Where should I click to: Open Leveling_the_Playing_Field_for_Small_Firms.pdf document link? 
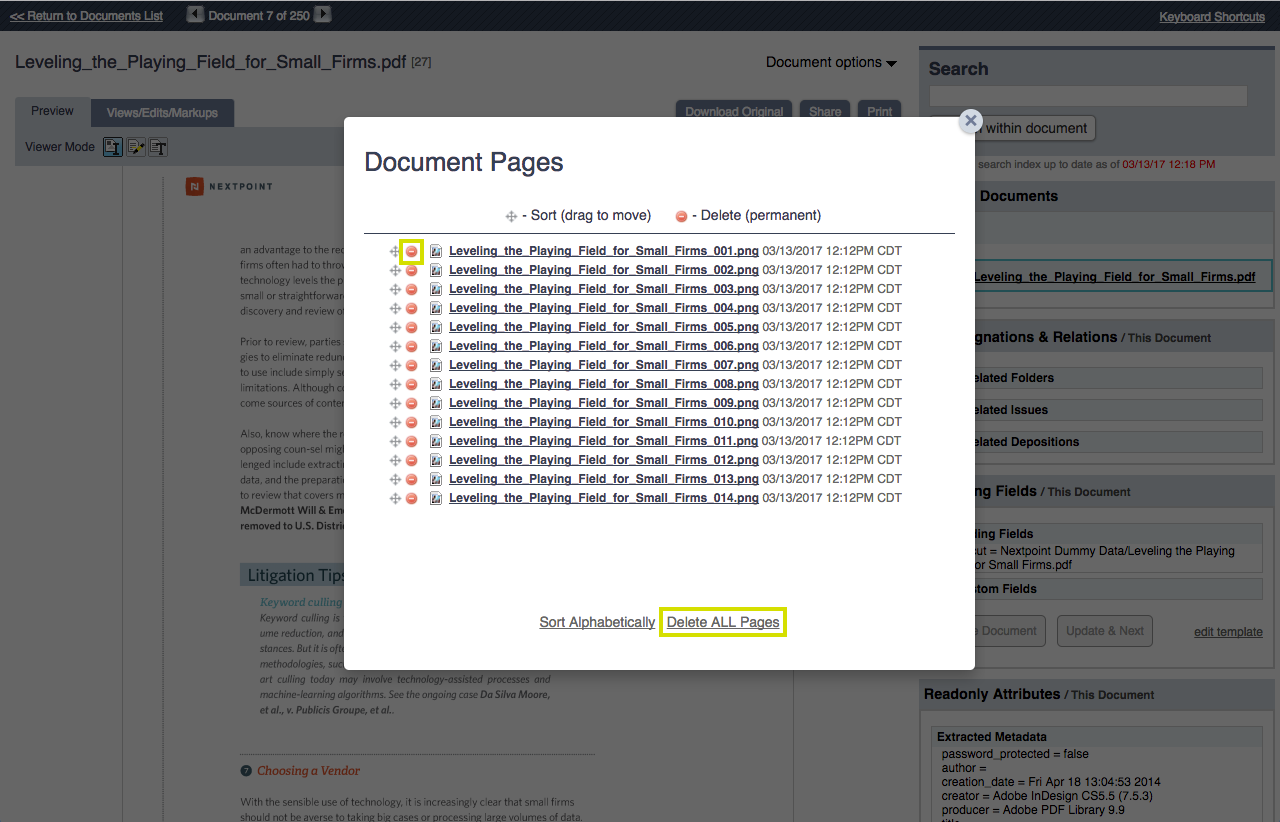tap(1115, 277)
